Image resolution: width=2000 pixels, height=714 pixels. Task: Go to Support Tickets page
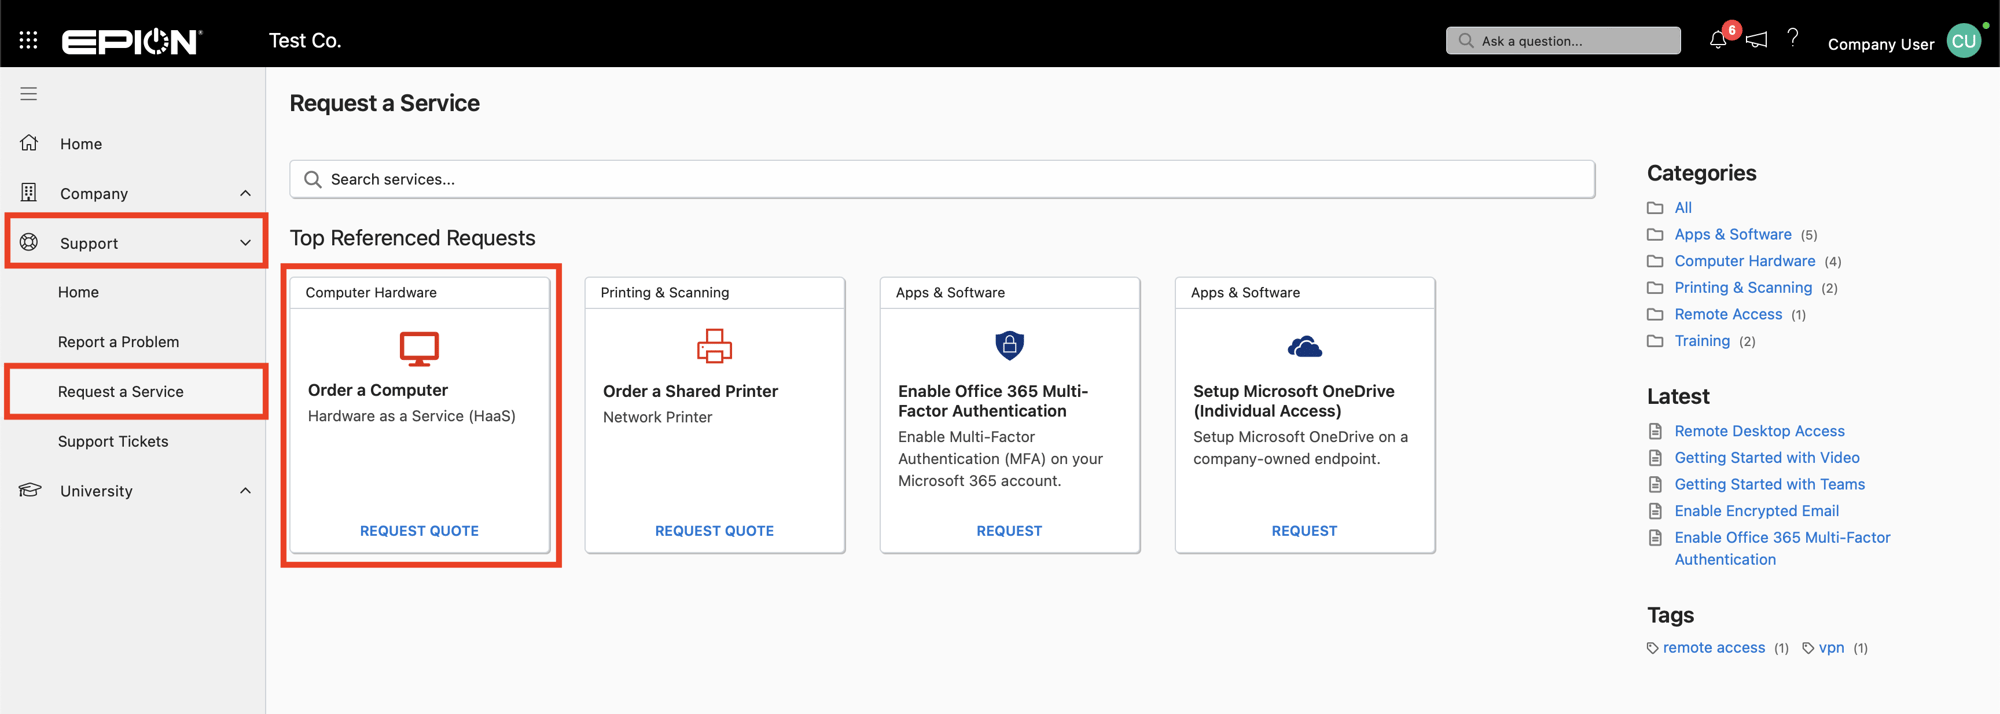pyautogui.click(x=113, y=441)
